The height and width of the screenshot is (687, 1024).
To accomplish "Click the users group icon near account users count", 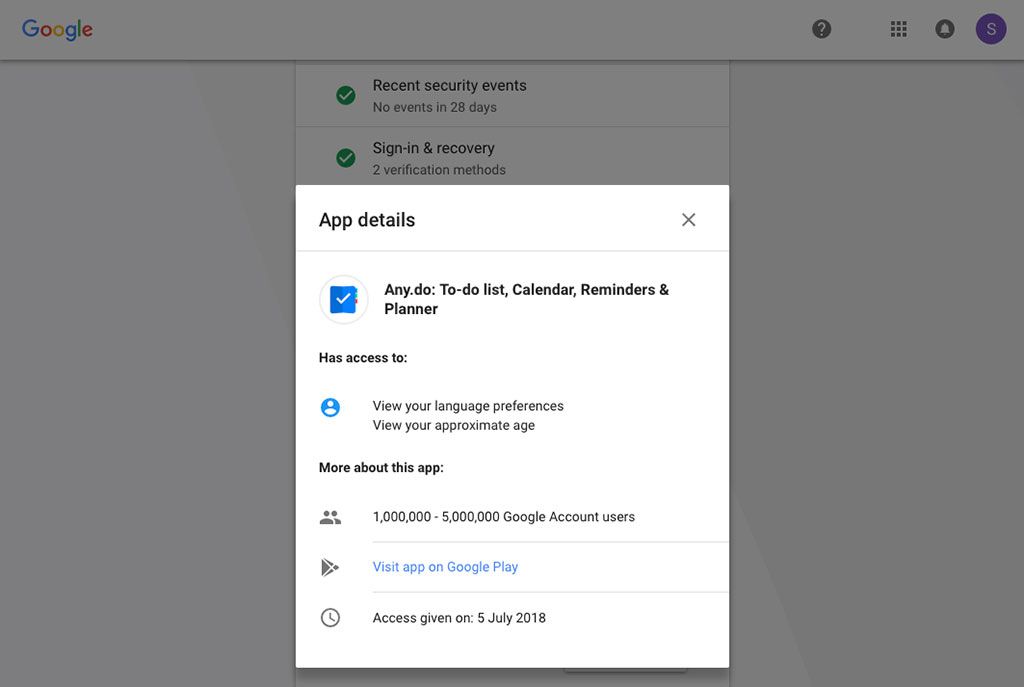I will coord(331,517).
